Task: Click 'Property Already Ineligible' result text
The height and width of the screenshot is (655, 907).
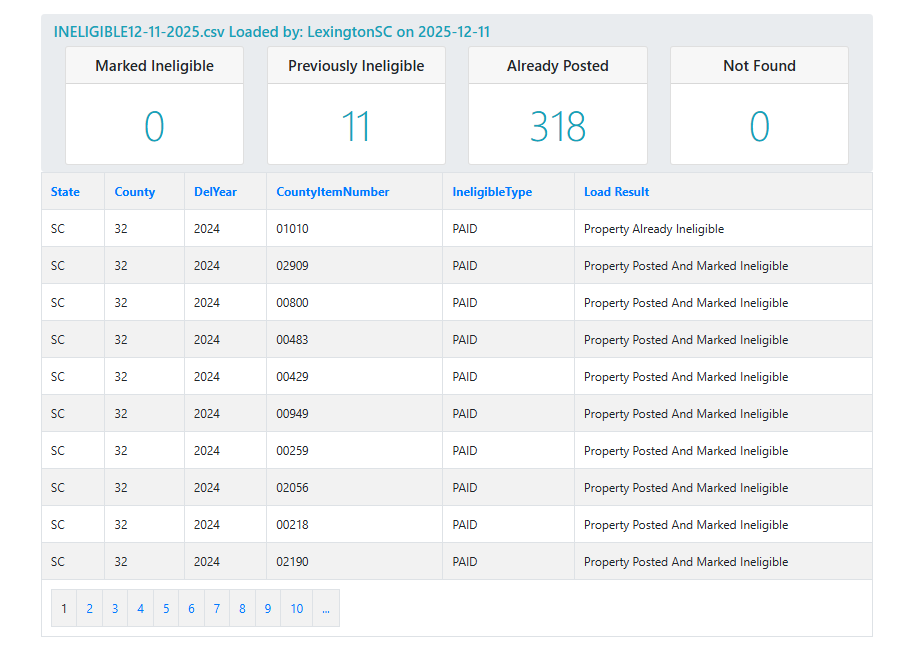Action: click(654, 229)
